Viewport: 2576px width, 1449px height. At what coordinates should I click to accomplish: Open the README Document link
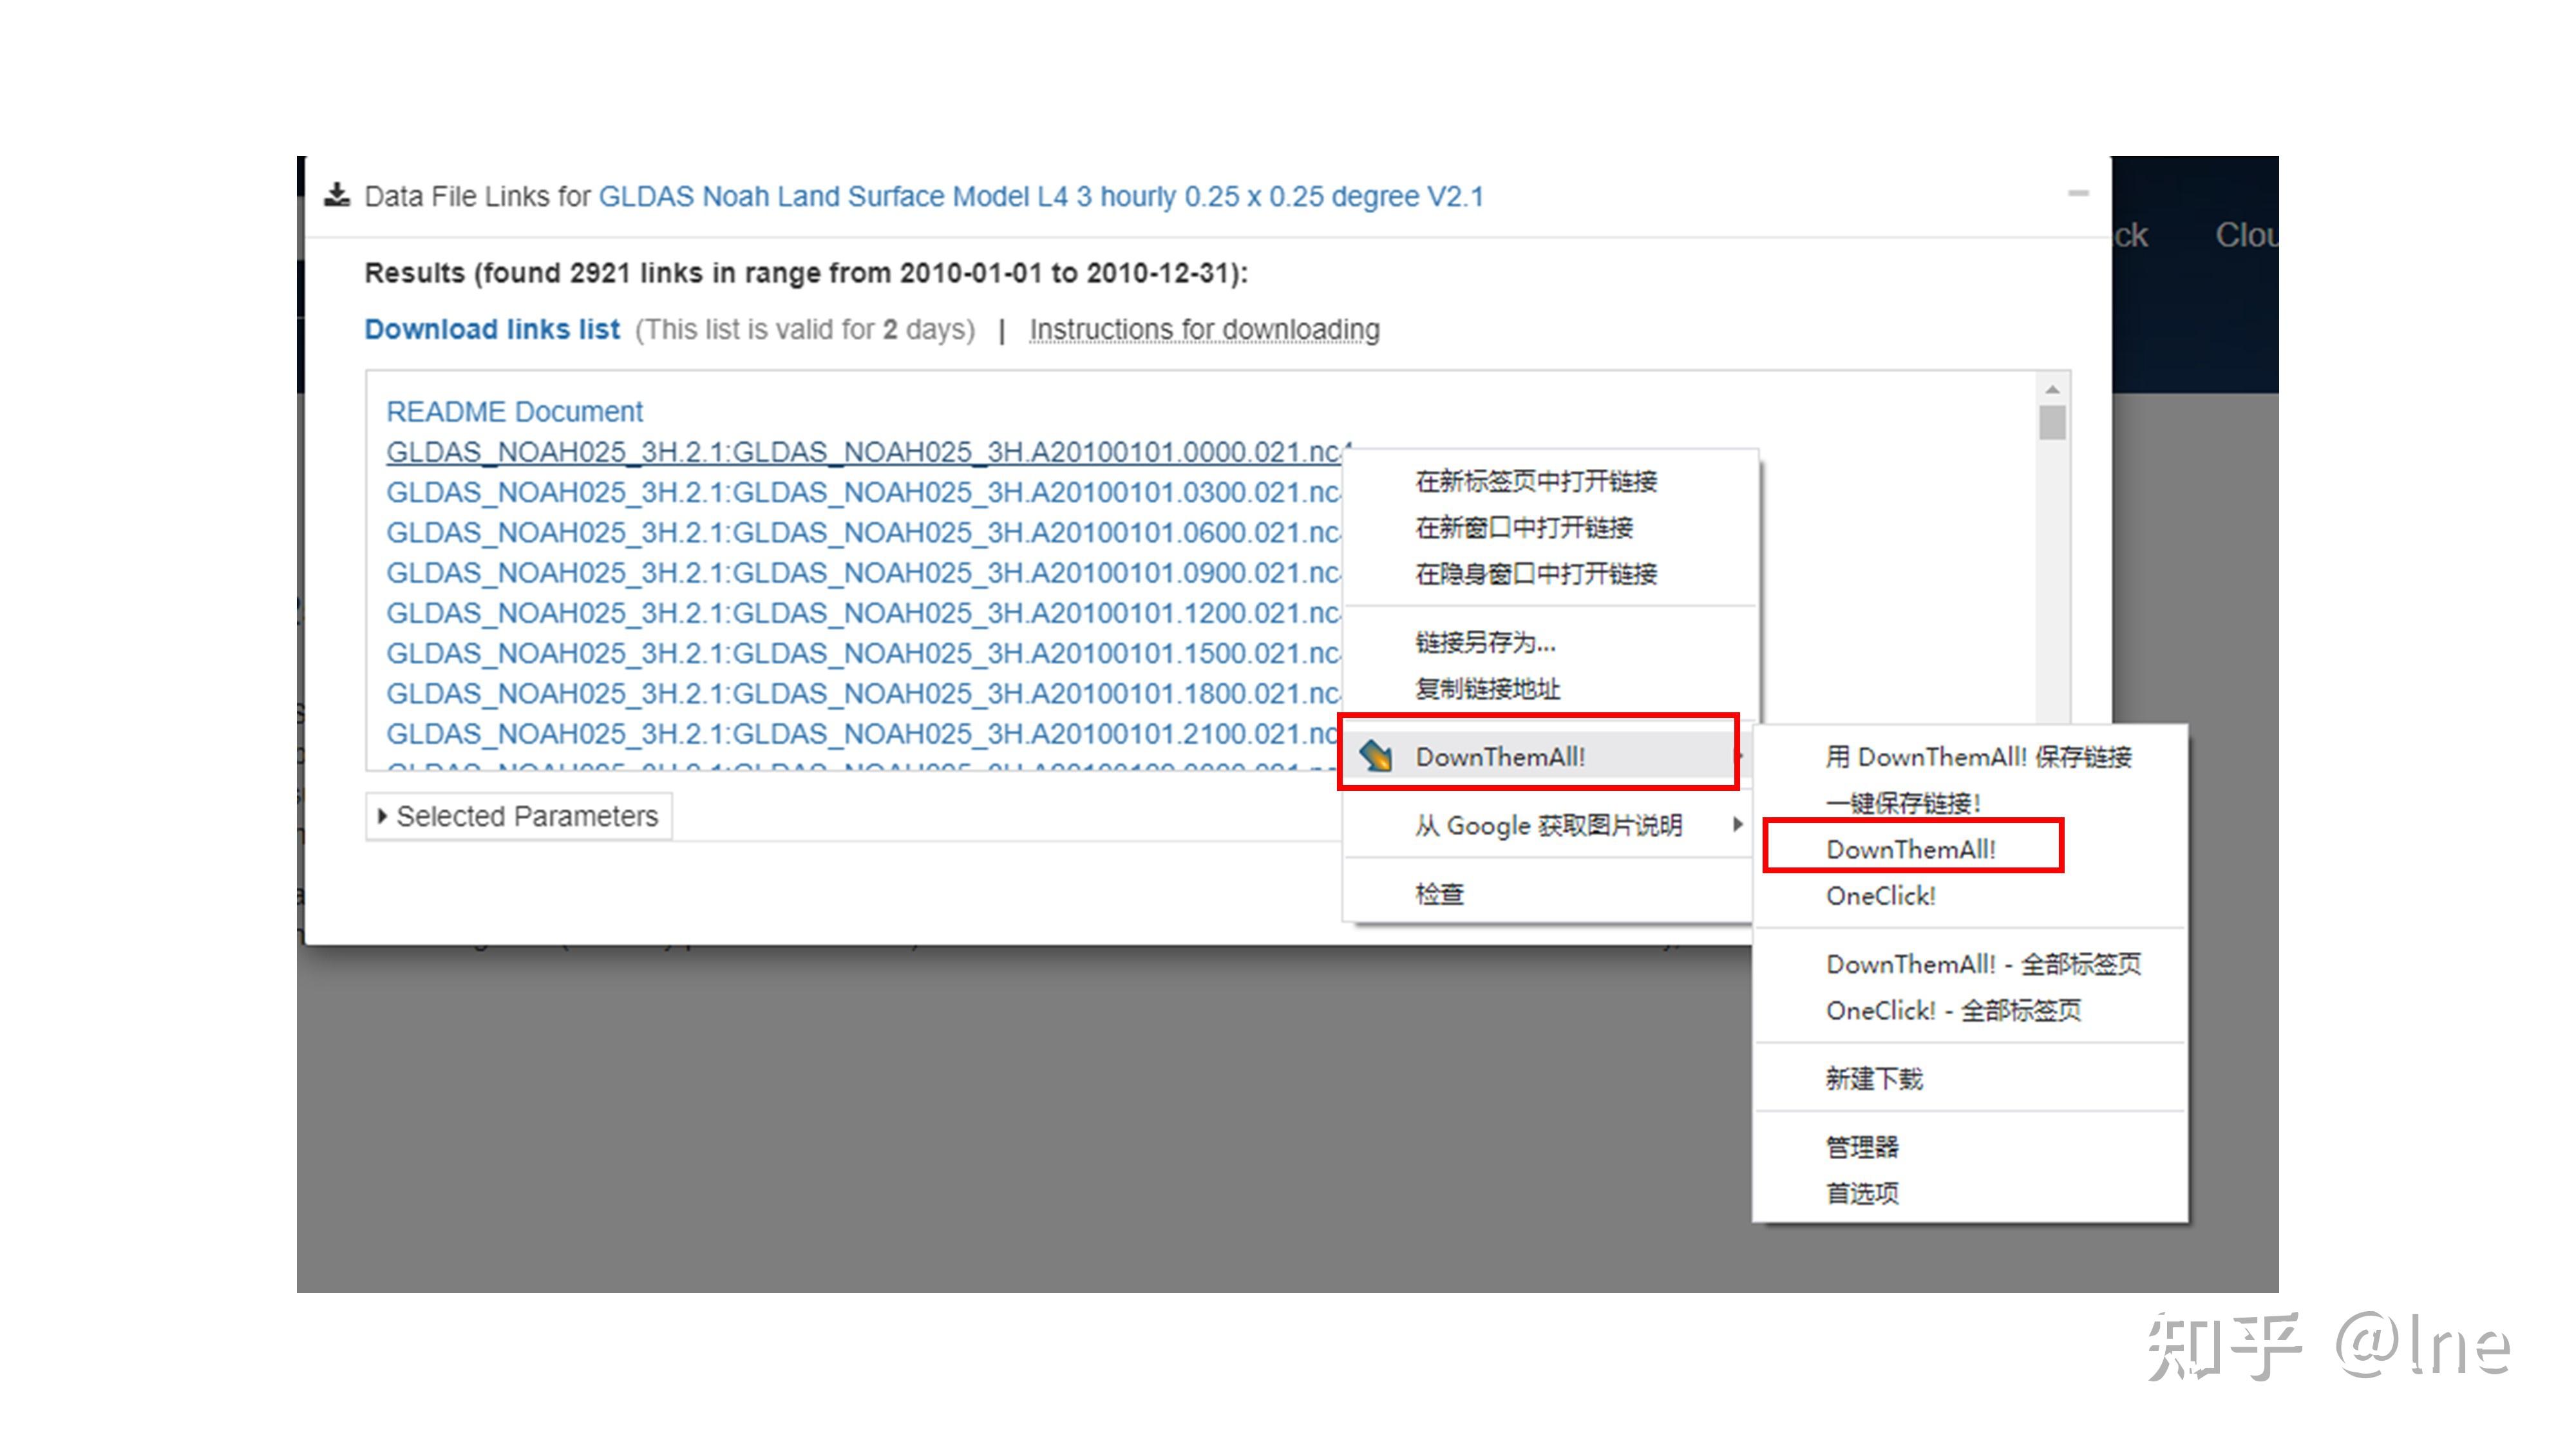pos(515,412)
